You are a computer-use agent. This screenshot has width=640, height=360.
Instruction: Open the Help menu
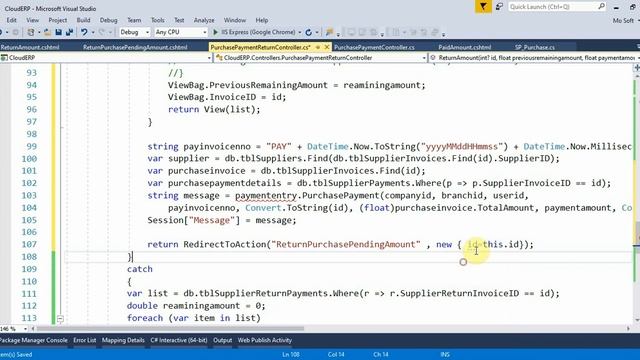point(262,20)
